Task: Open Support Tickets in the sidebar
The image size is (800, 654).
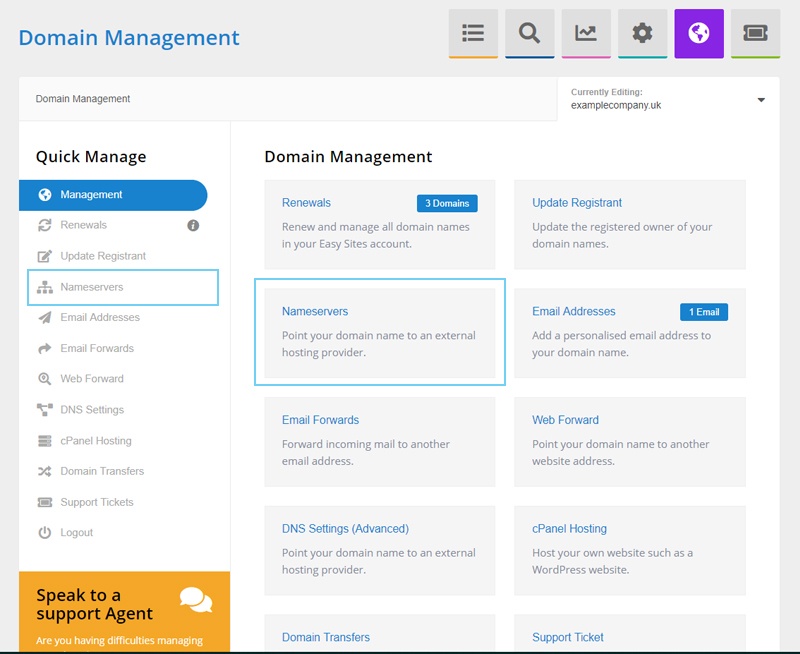Action: pyautogui.click(x=97, y=502)
